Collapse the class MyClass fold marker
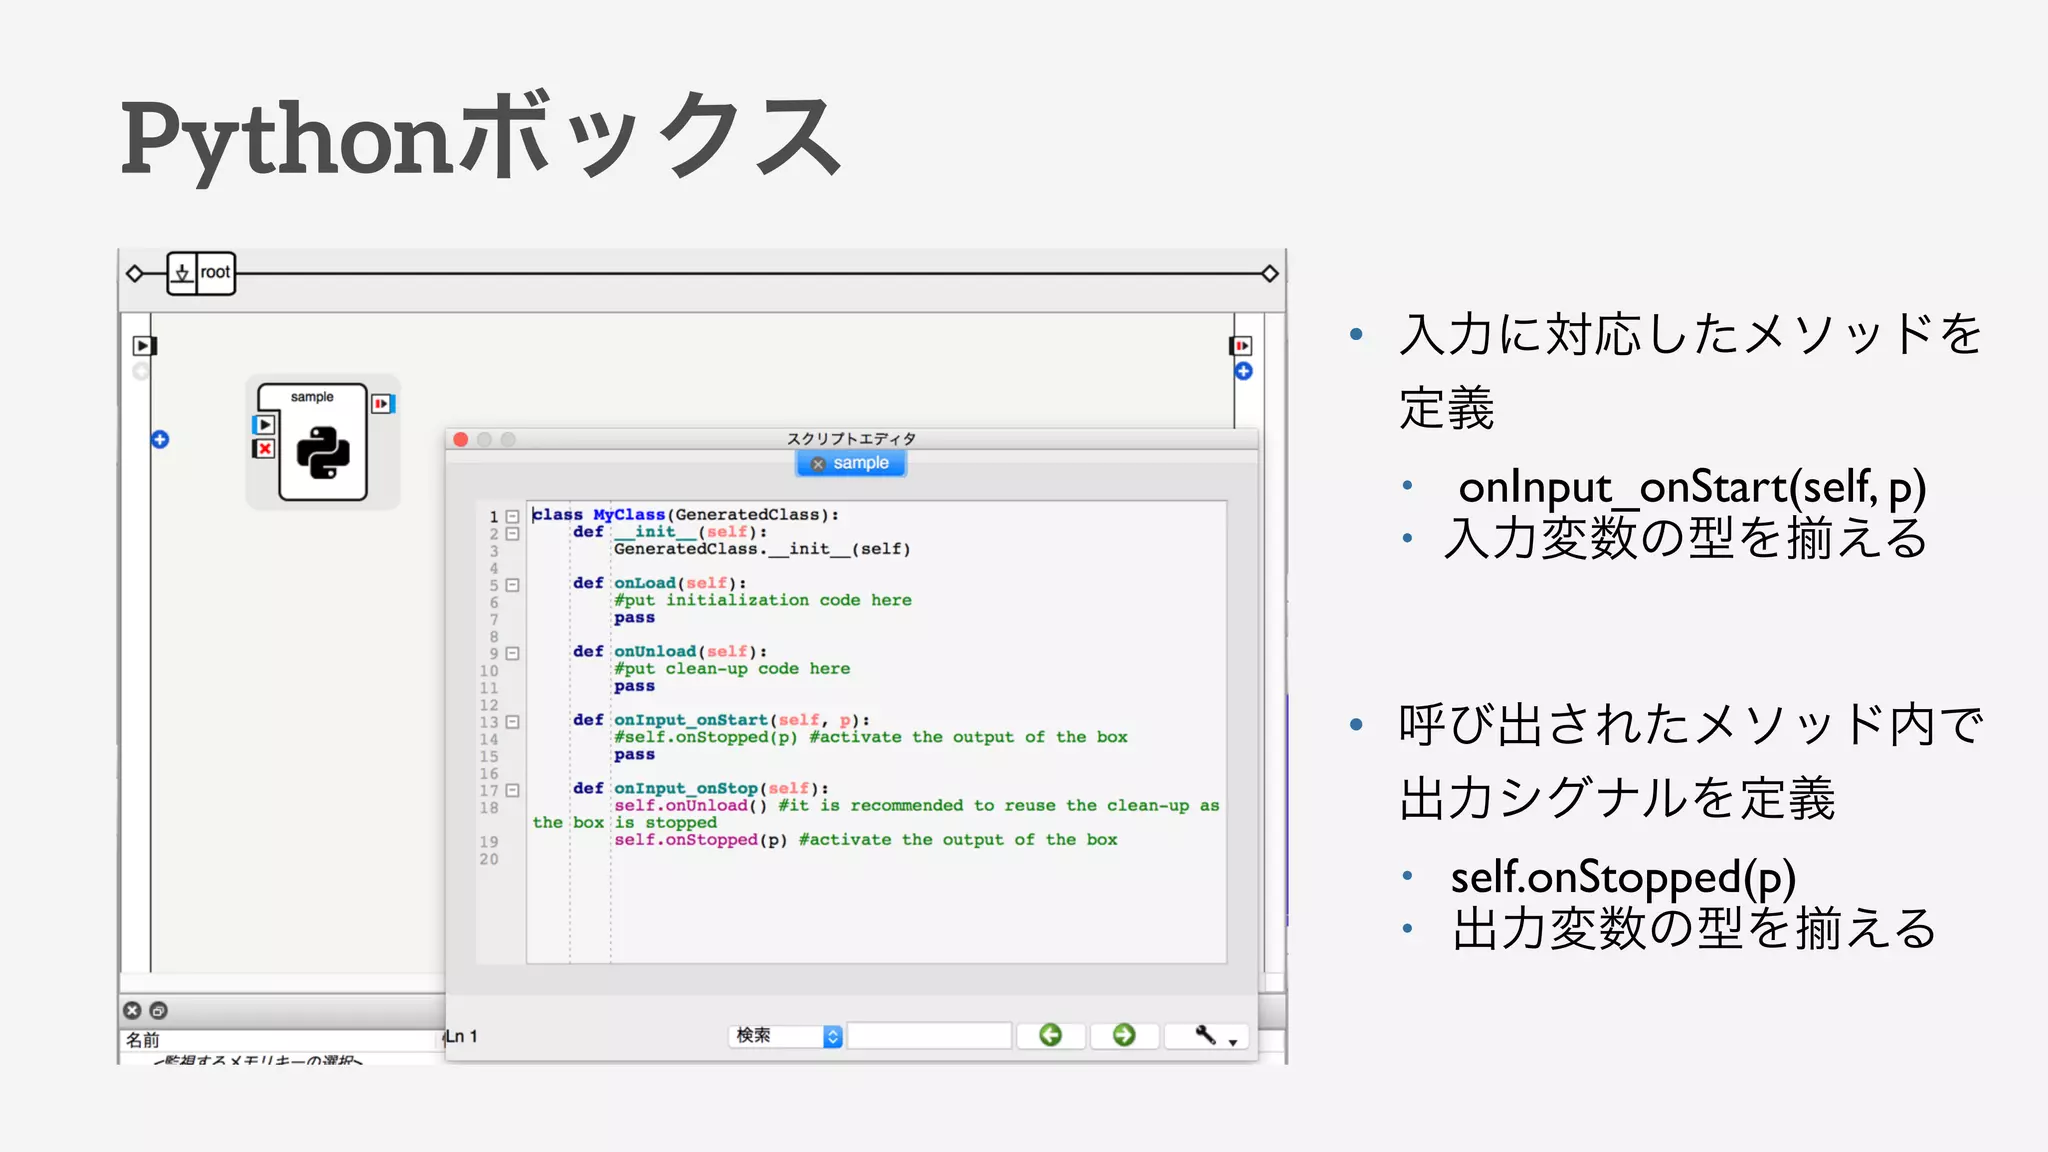This screenshot has width=2048, height=1152. pyautogui.click(x=512, y=516)
